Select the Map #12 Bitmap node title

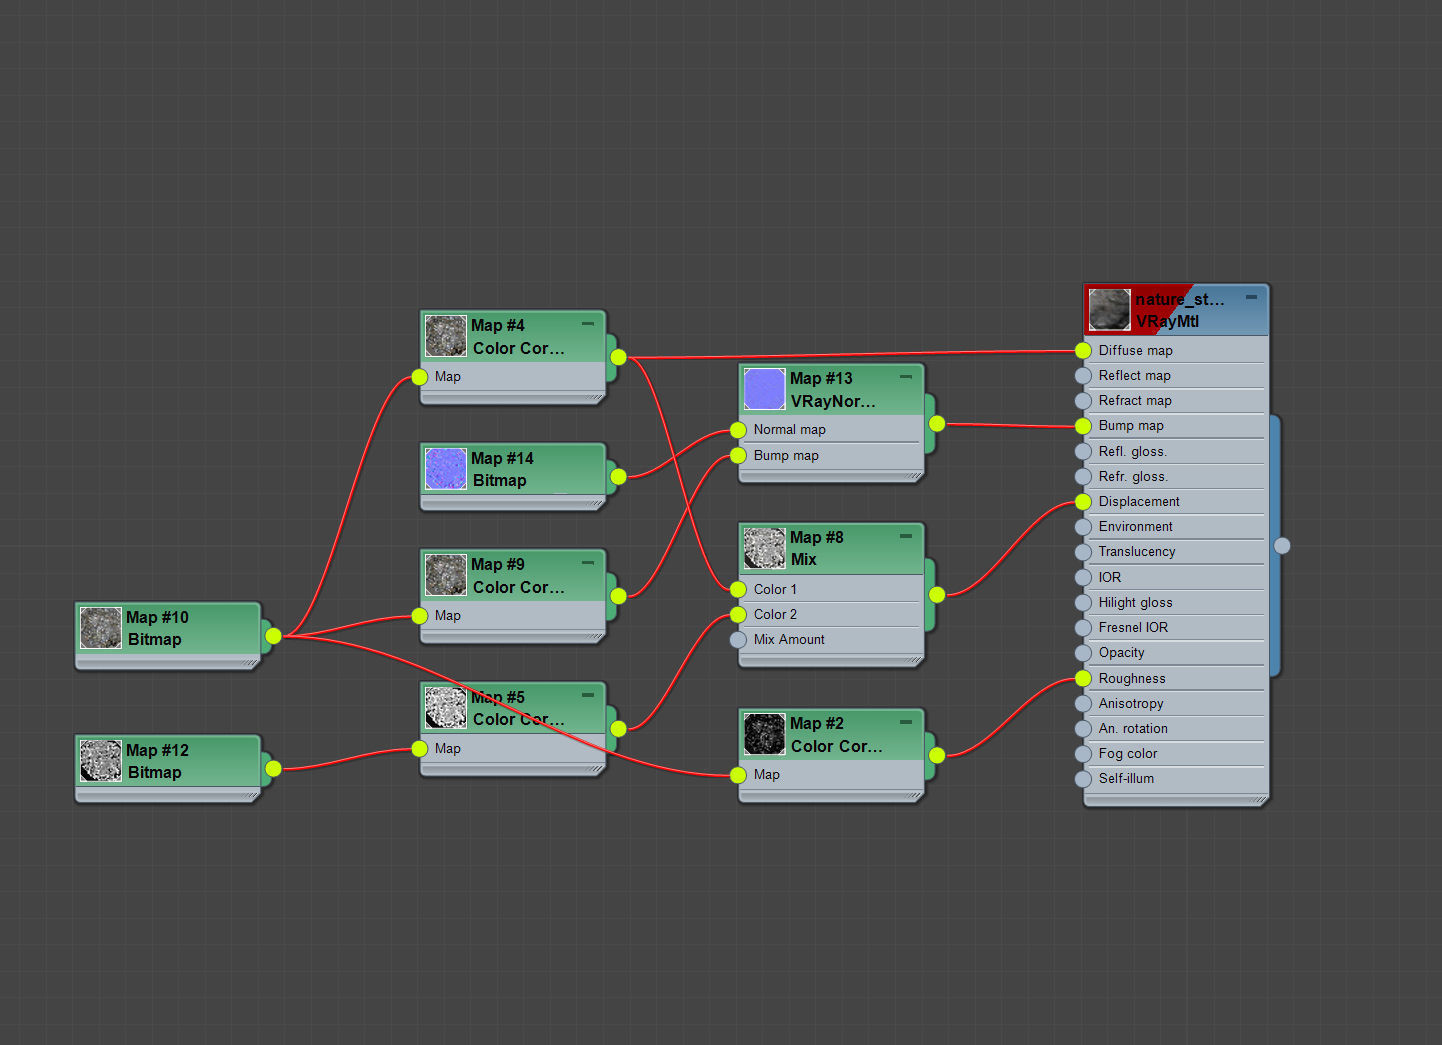coord(157,761)
